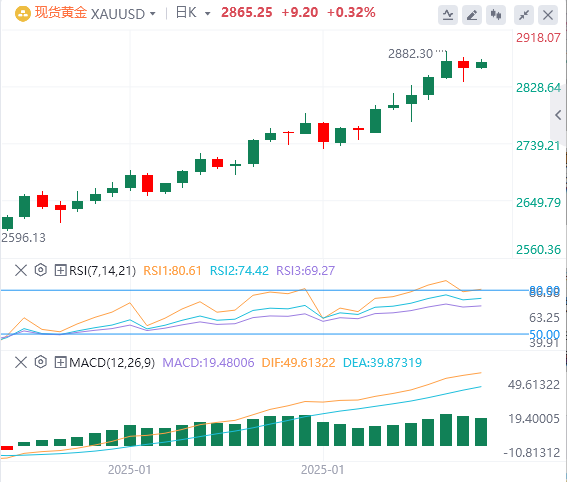Open the 日K timeframe dropdown
Image resolution: width=567 pixels, height=482 pixels.
point(193,13)
